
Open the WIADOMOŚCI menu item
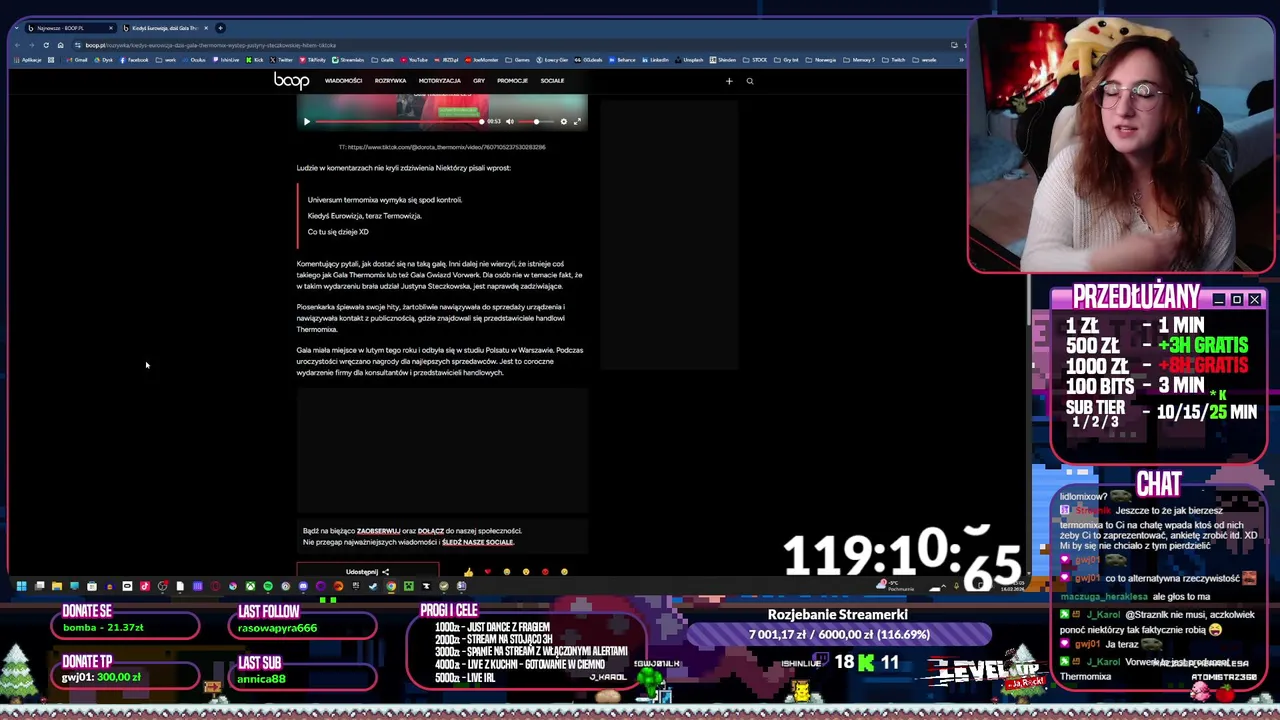click(x=343, y=81)
